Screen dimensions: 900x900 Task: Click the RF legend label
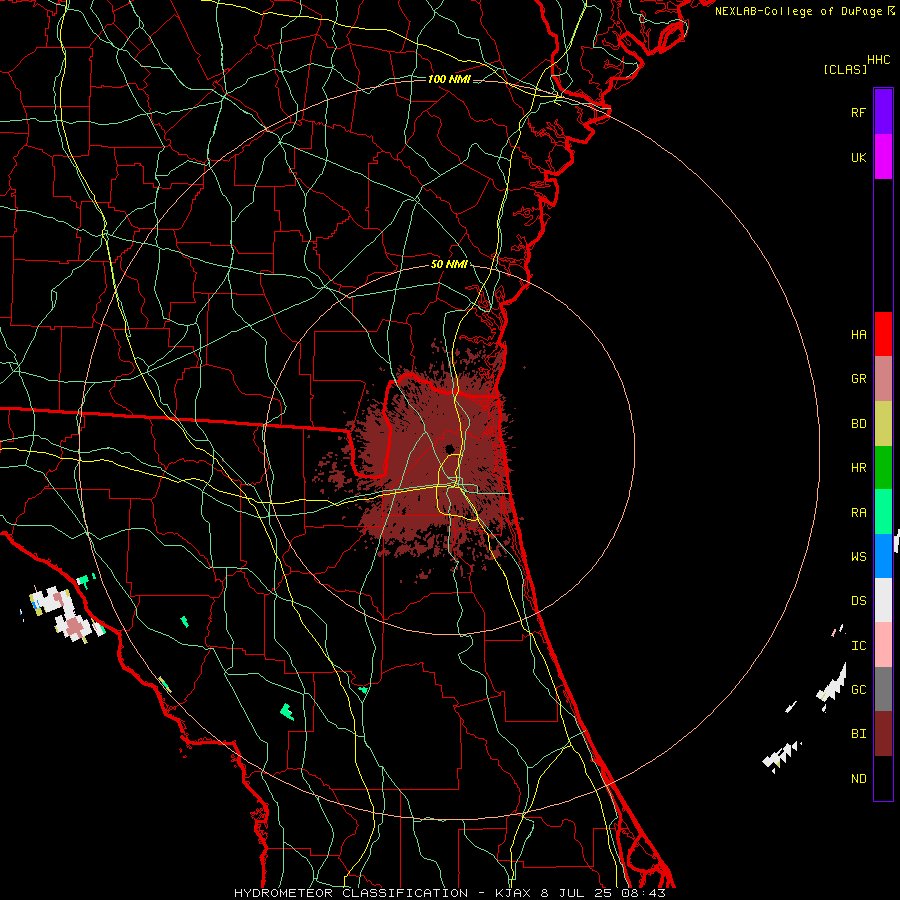click(858, 112)
